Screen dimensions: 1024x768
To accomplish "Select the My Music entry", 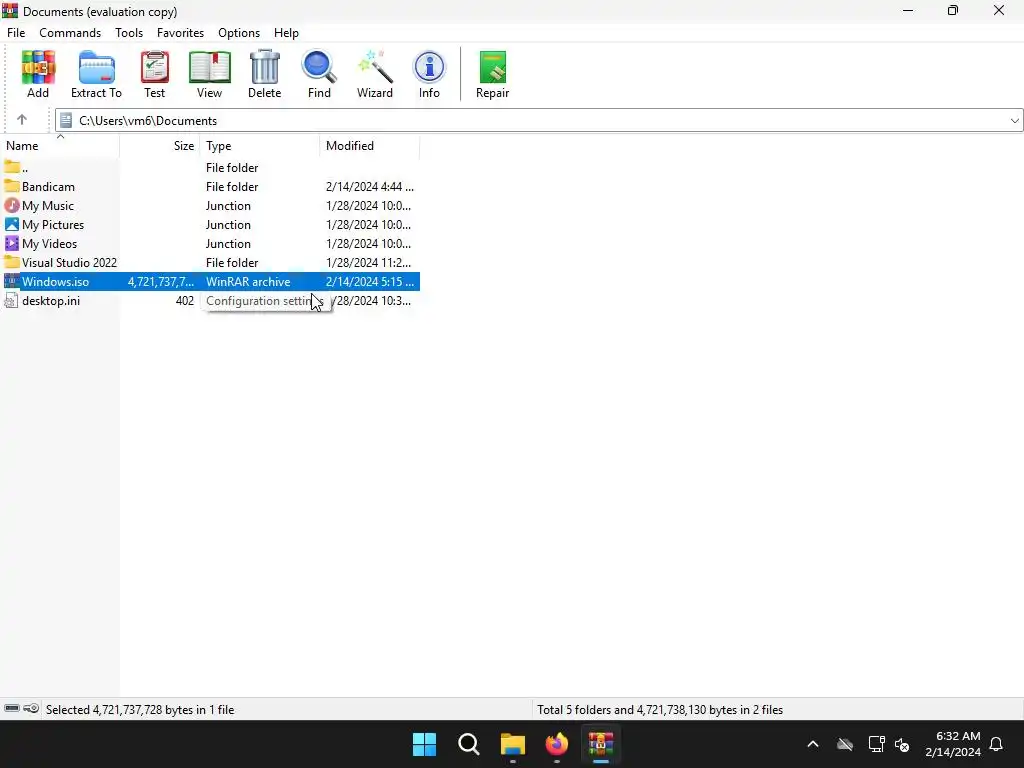I will coord(48,206).
